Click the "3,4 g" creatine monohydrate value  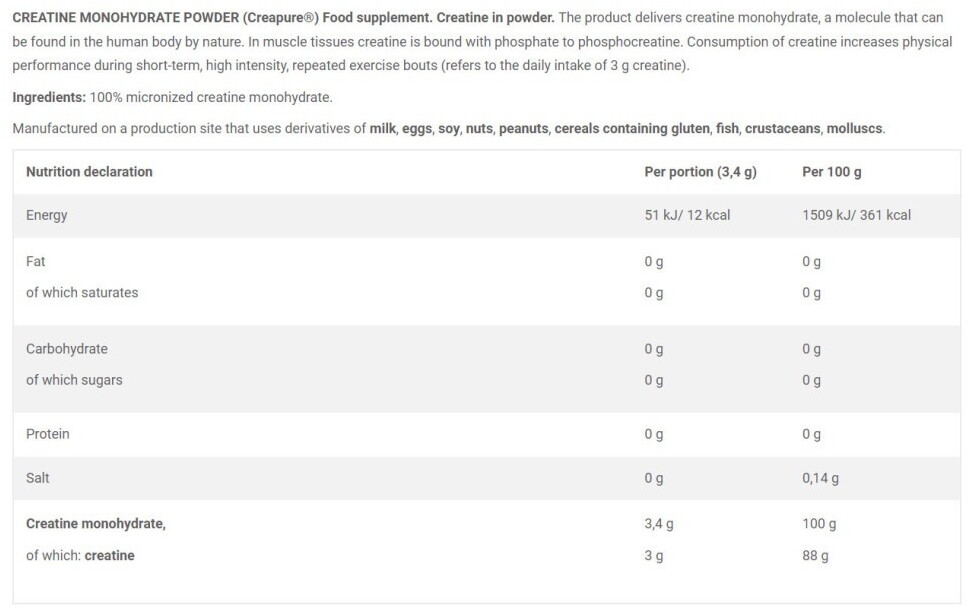[x=659, y=523]
